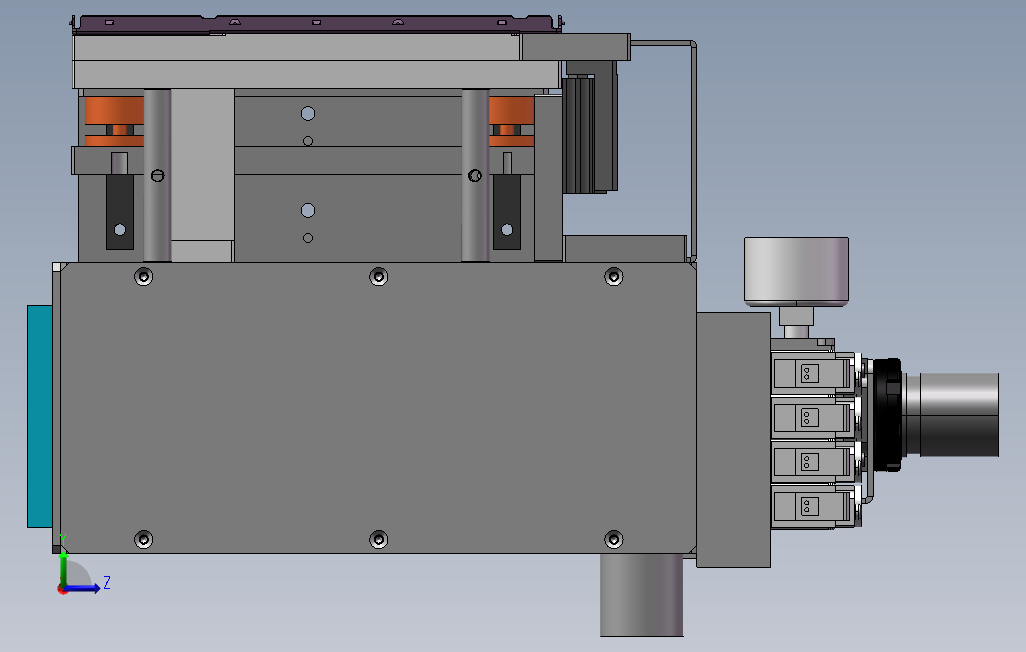Screen dimensions: 1026x652
Task: Click the blue Z axis of the triad
Action: (84, 588)
